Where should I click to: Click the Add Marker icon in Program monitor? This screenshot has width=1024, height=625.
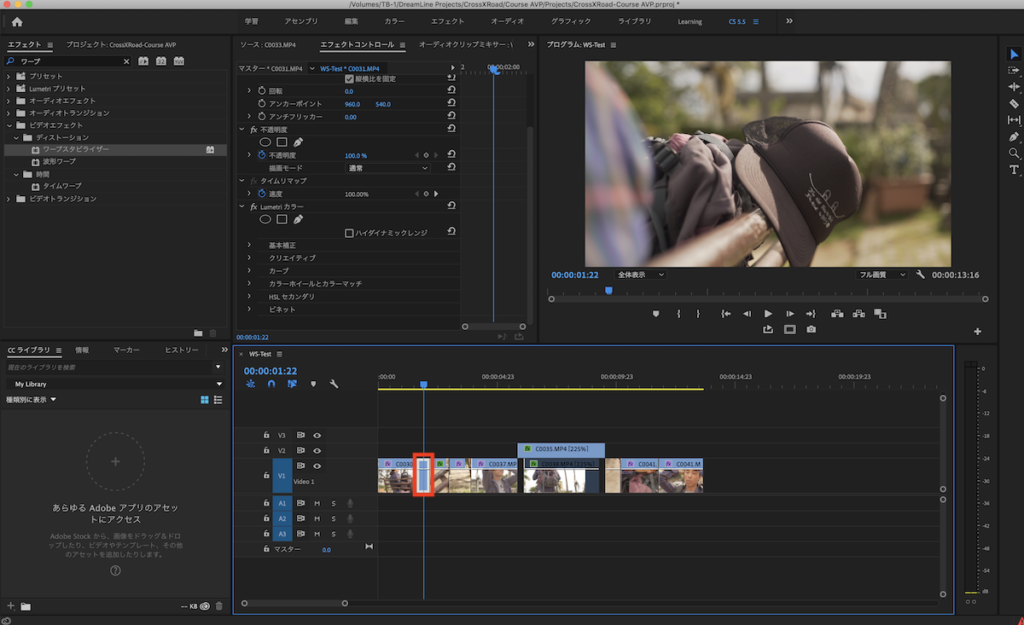(655, 313)
